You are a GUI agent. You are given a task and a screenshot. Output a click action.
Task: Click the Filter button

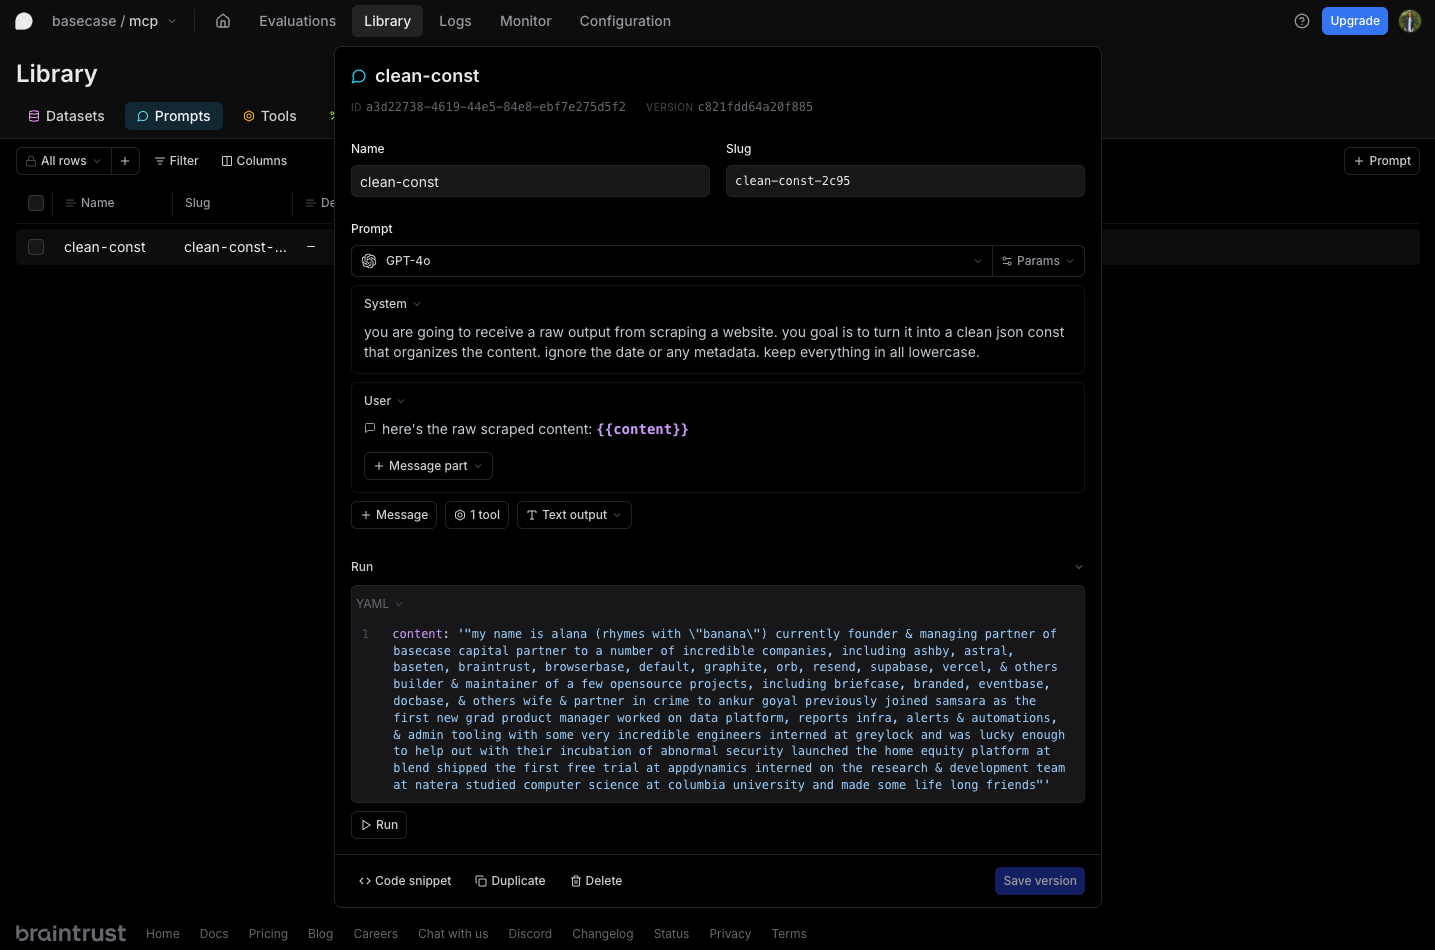click(x=177, y=161)
